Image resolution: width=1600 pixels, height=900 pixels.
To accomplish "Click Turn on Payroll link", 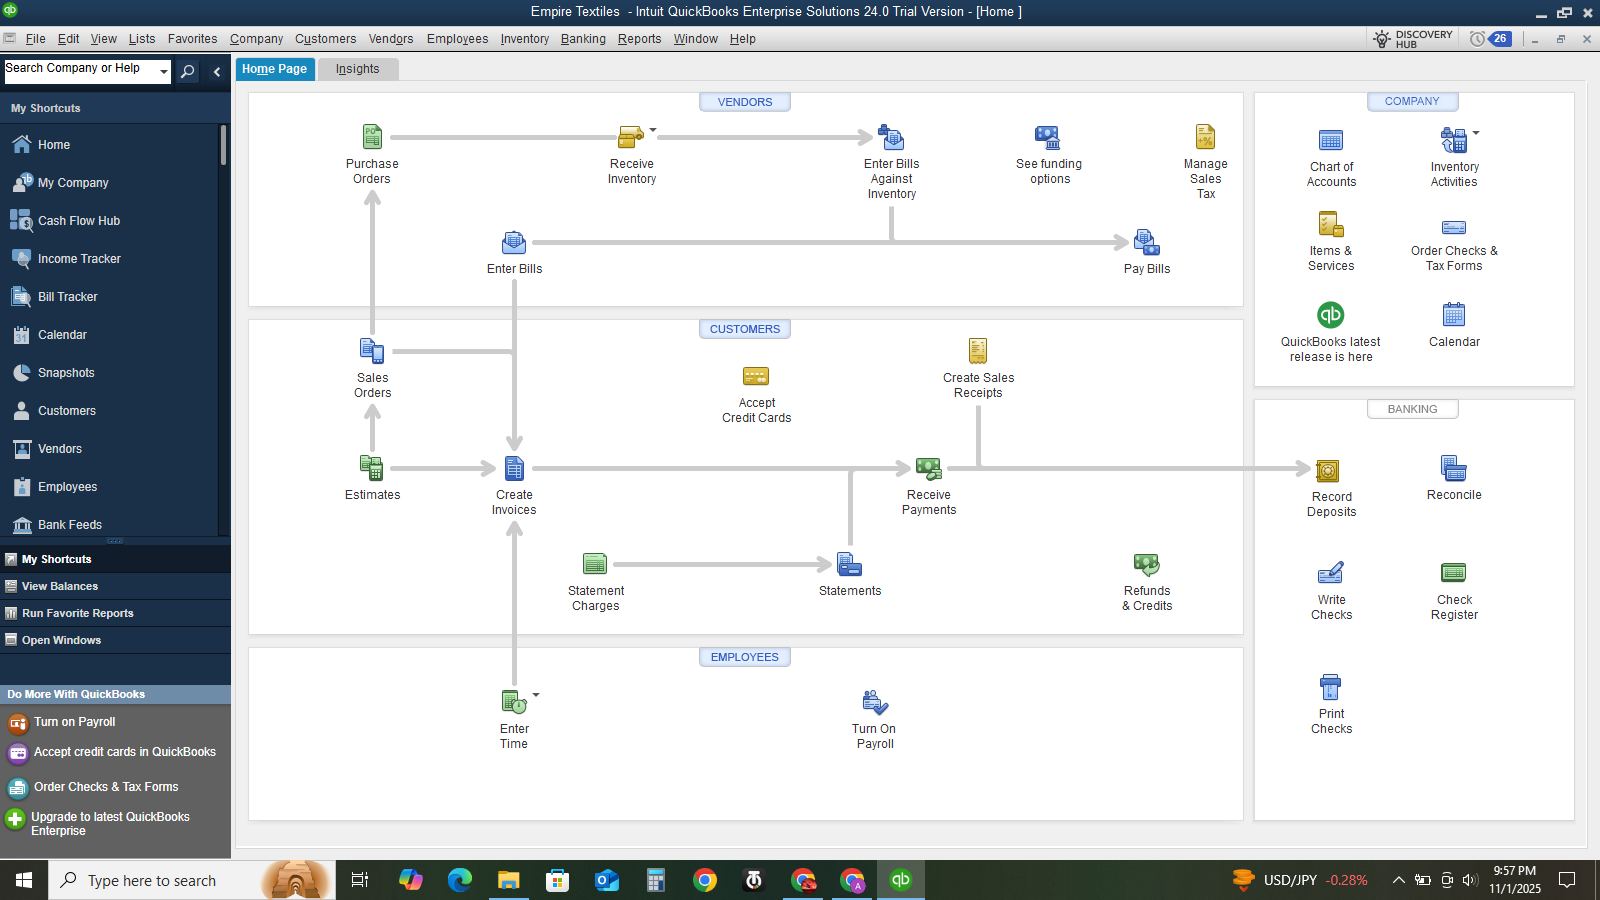I will point(75,722).
